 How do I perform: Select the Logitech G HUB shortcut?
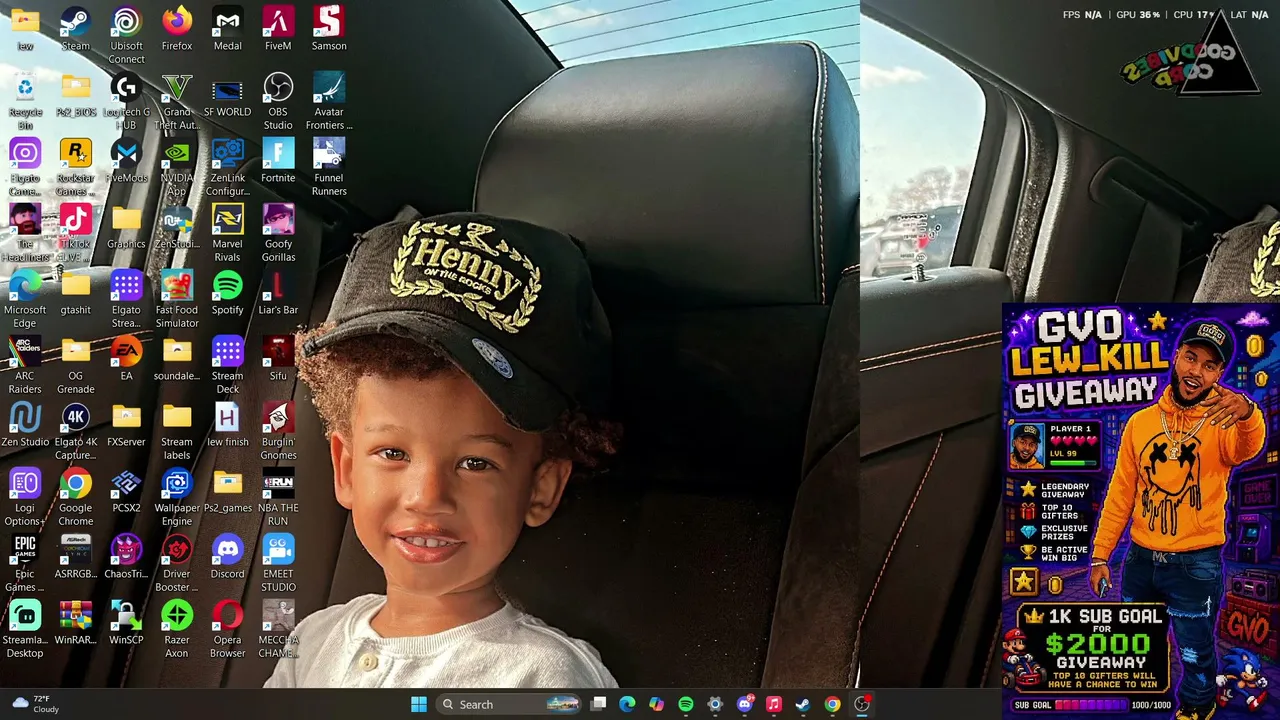(x=126, y=102)
